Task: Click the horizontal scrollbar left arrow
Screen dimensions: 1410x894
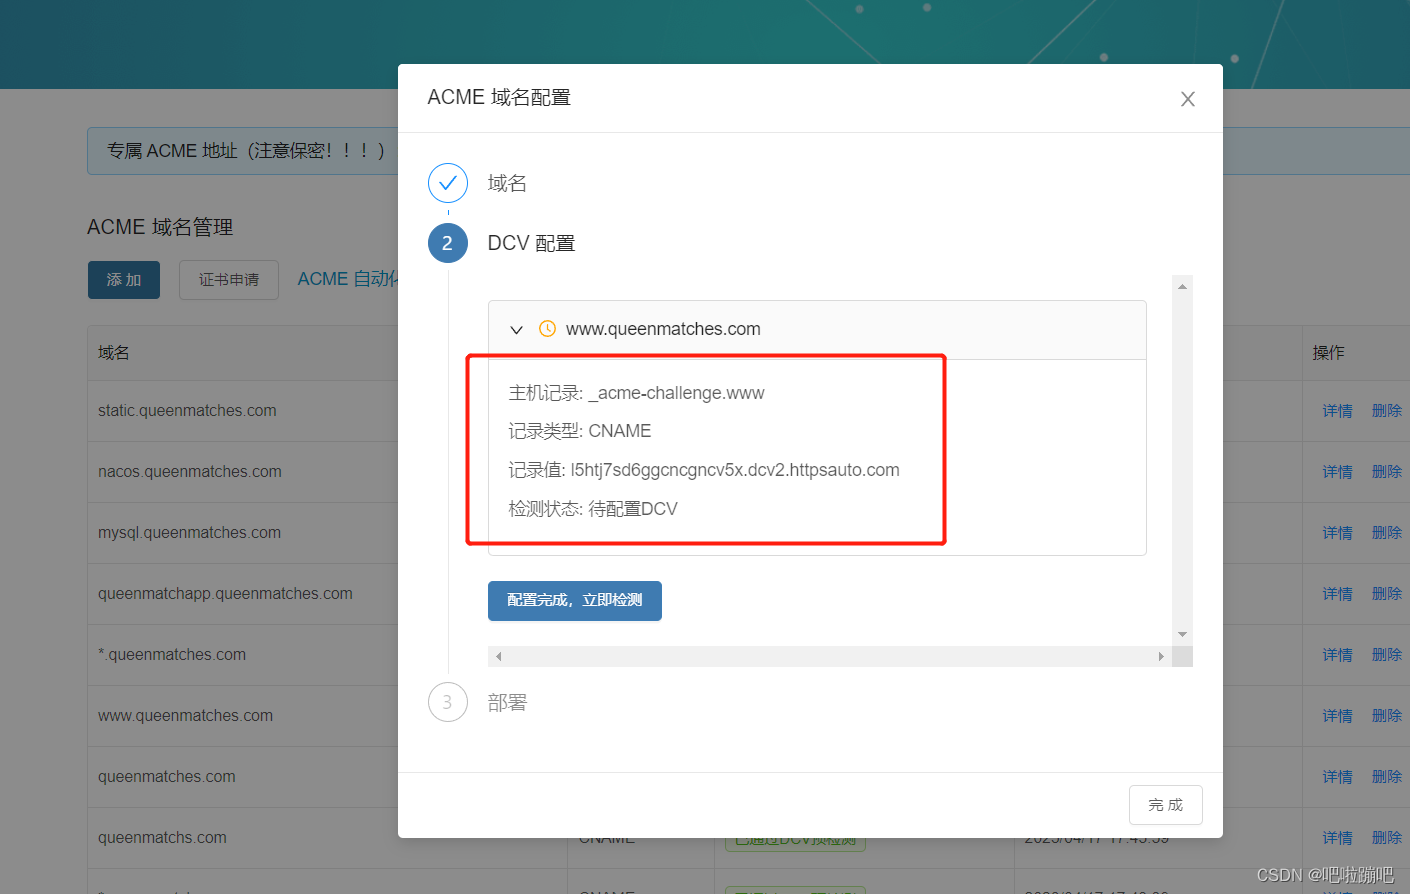Action: coord(498,656)
